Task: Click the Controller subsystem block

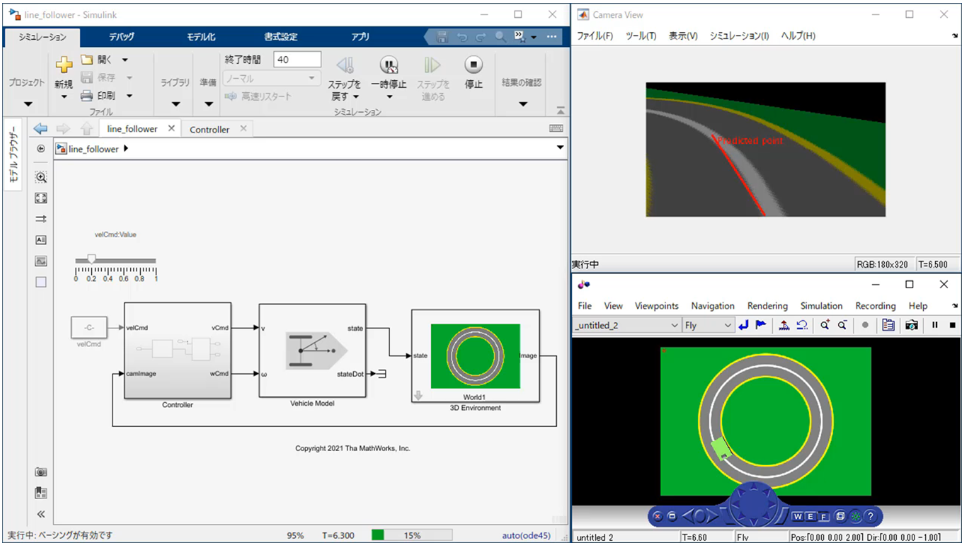Action: coord(178,351)
